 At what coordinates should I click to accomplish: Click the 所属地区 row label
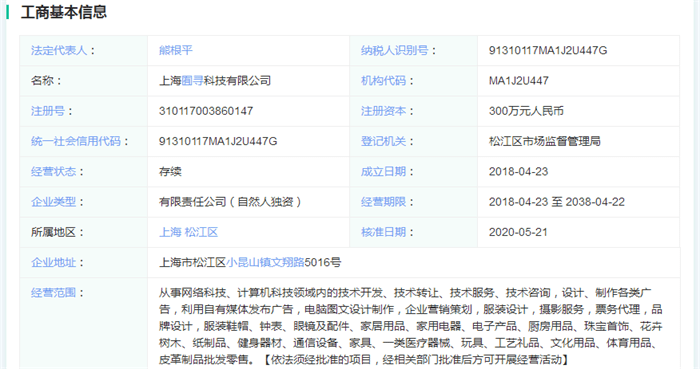[56, 232]
